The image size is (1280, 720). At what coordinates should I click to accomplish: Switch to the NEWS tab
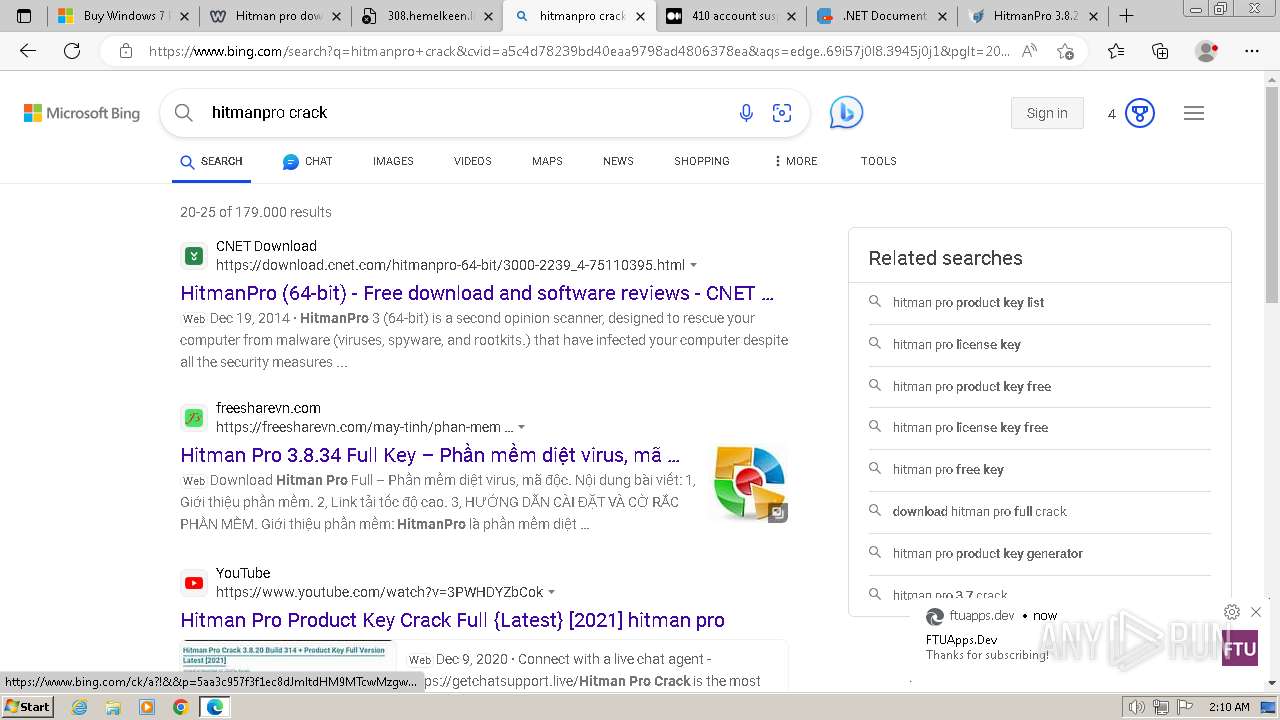(618, 161)
